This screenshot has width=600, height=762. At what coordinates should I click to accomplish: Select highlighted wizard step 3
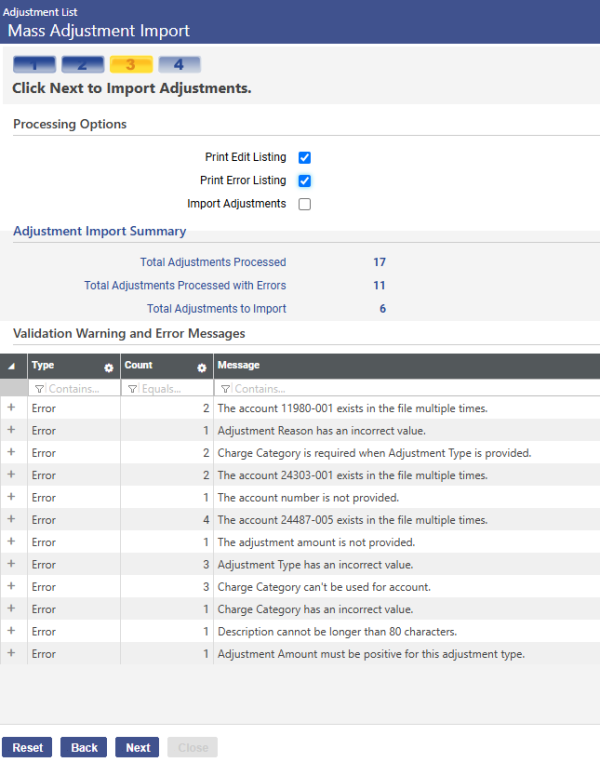(x=131, y=65)
